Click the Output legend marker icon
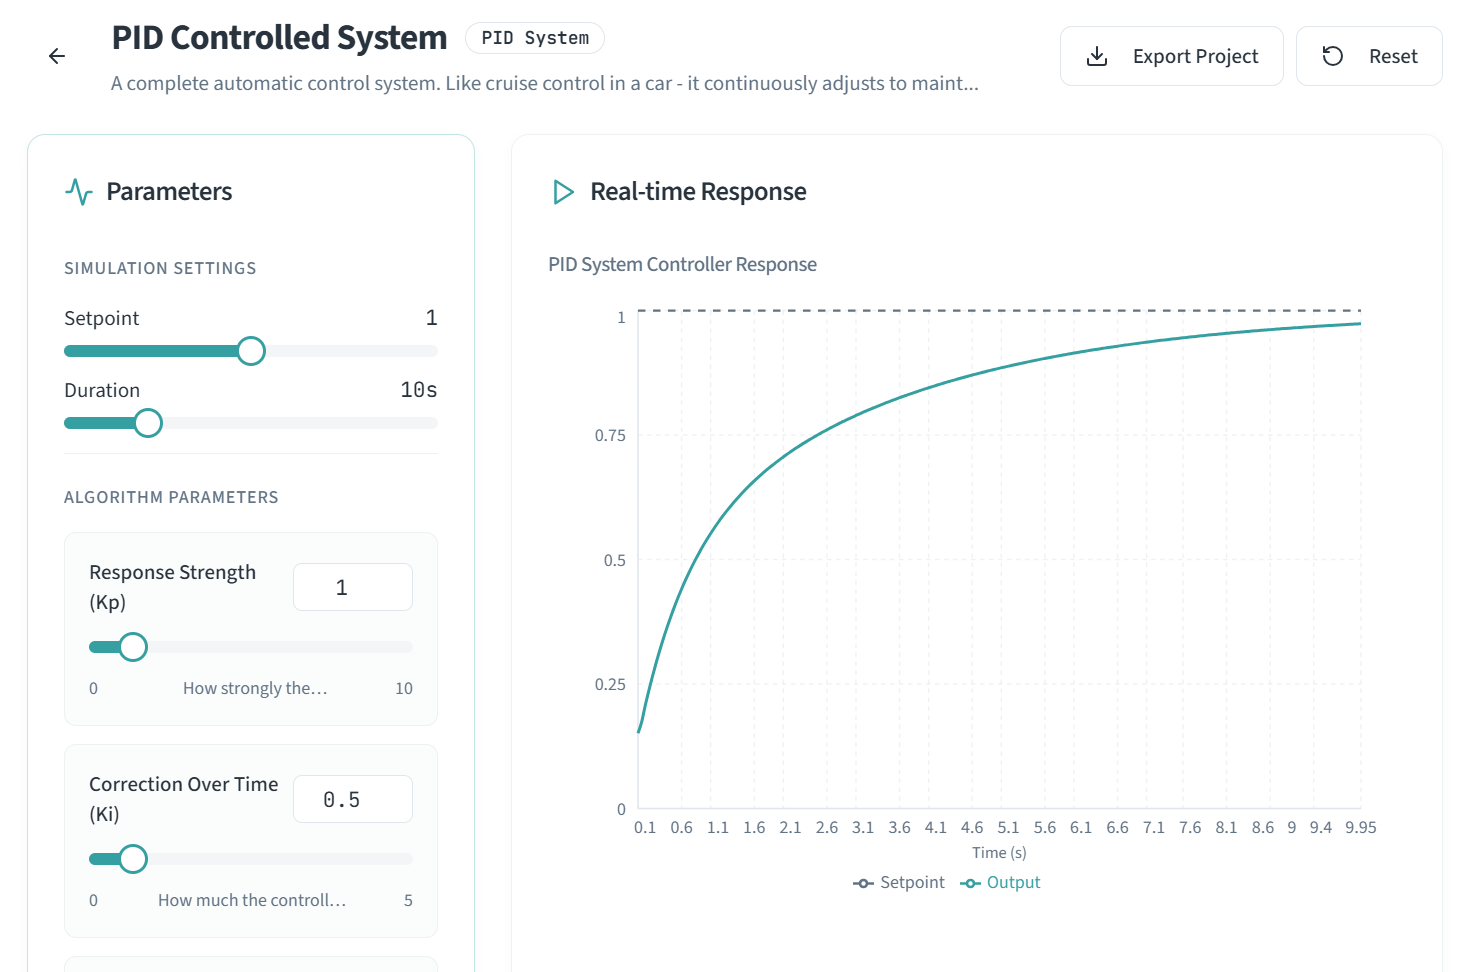Image resolution: width=1478 pixels, height=972 pixels. [x=970, y=883]
